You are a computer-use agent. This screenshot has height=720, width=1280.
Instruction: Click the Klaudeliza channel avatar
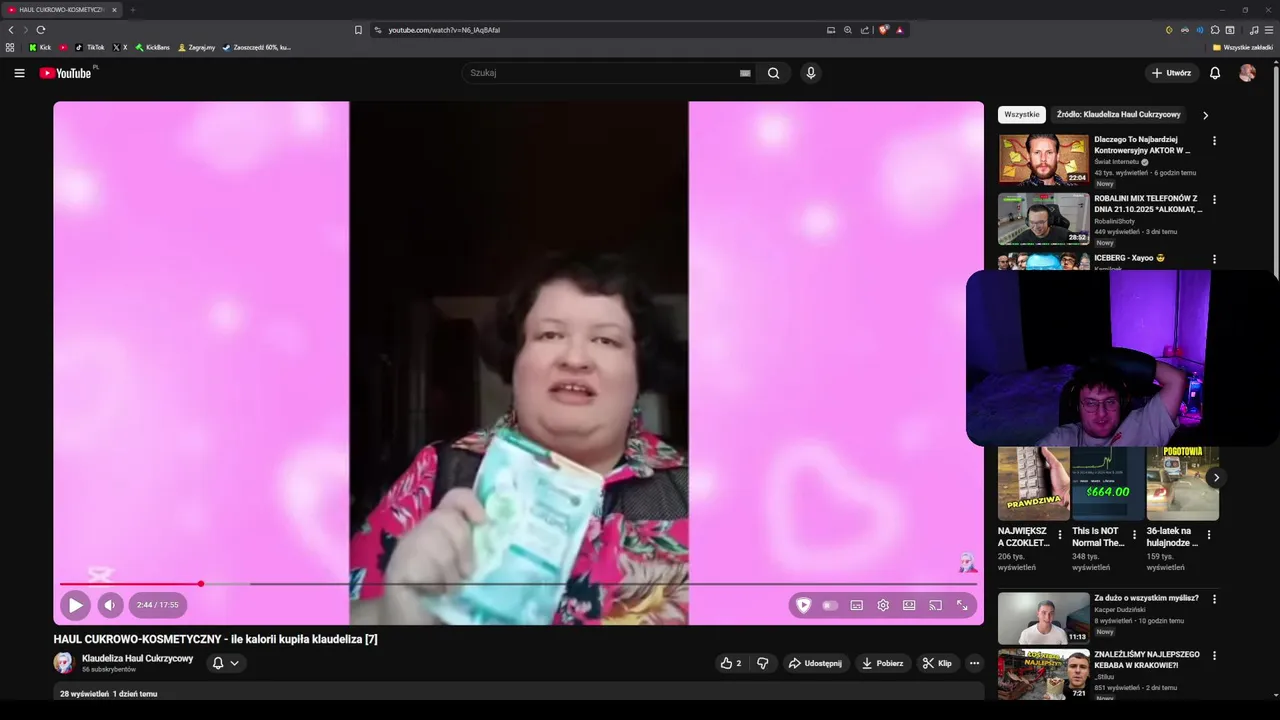coord(64,663)
